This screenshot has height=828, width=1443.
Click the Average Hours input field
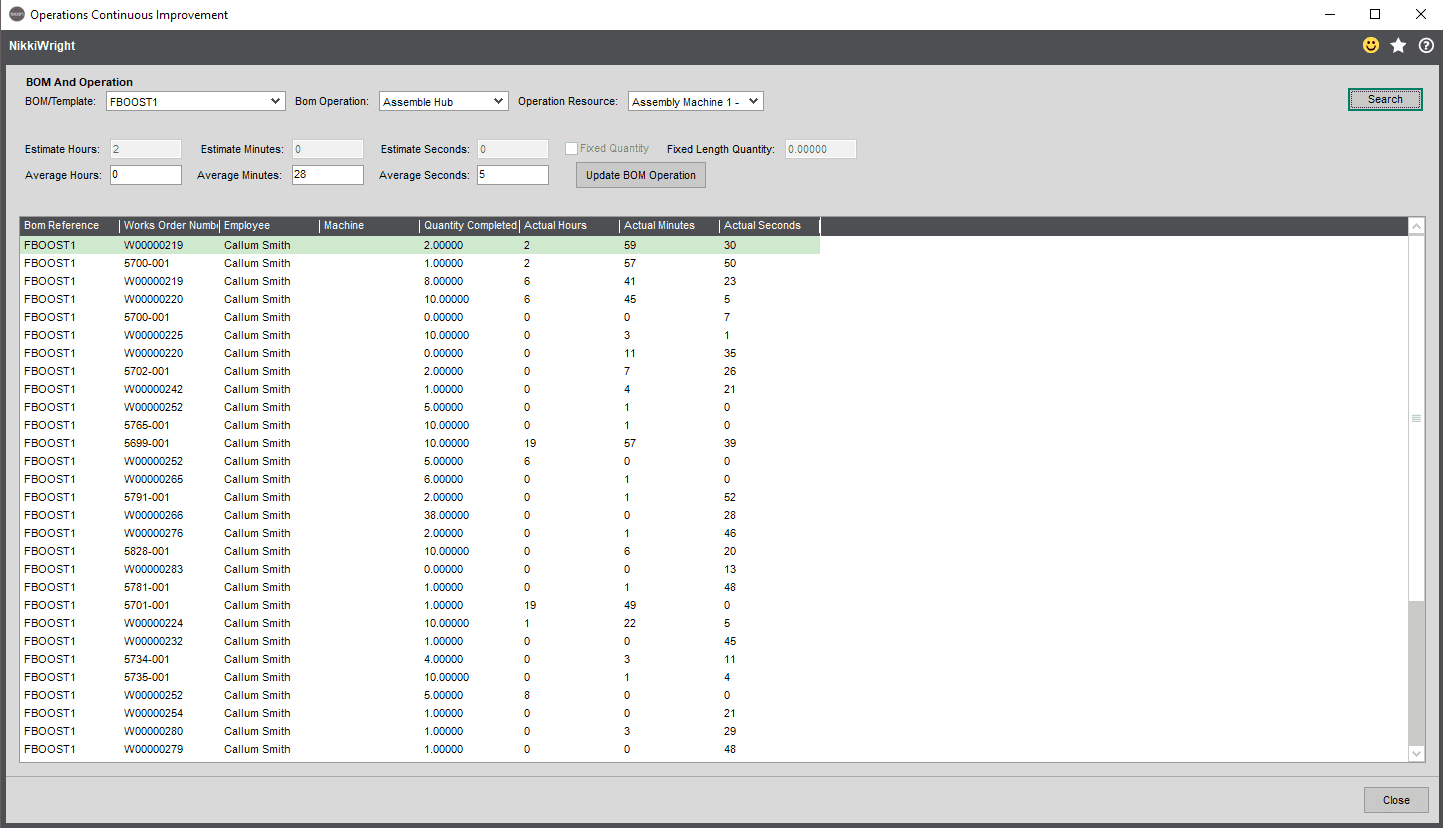[x=146, y=175]
